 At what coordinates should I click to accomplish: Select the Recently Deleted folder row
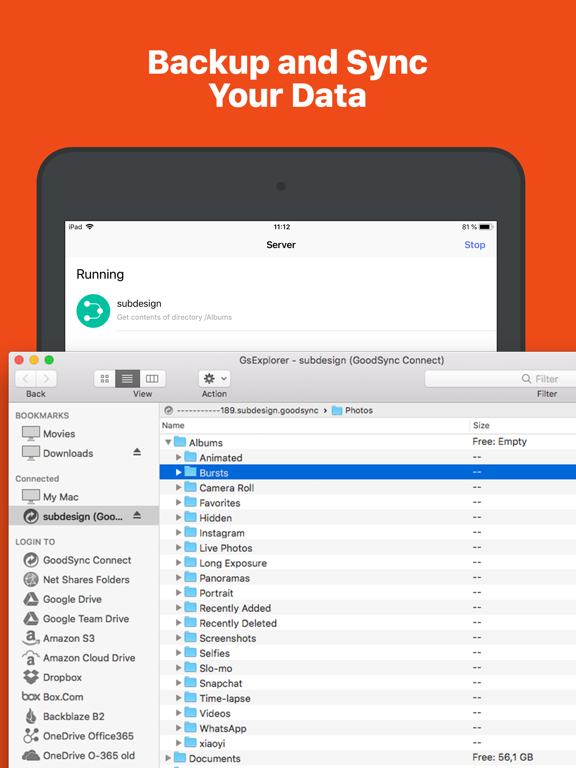tap(368, 623)
